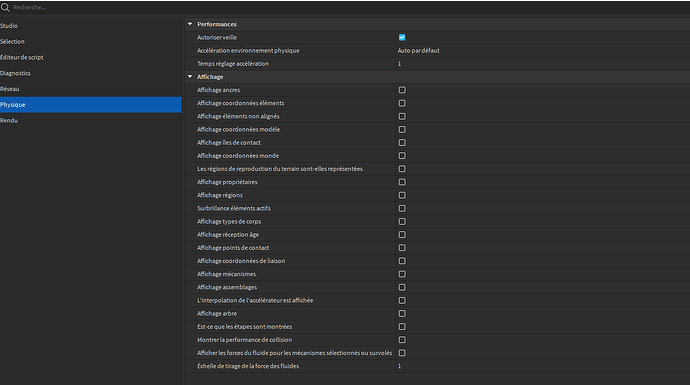Enable Affichage coordonnées de liaison checkbox
690x385 pixels.
click(x=402, y=261)
